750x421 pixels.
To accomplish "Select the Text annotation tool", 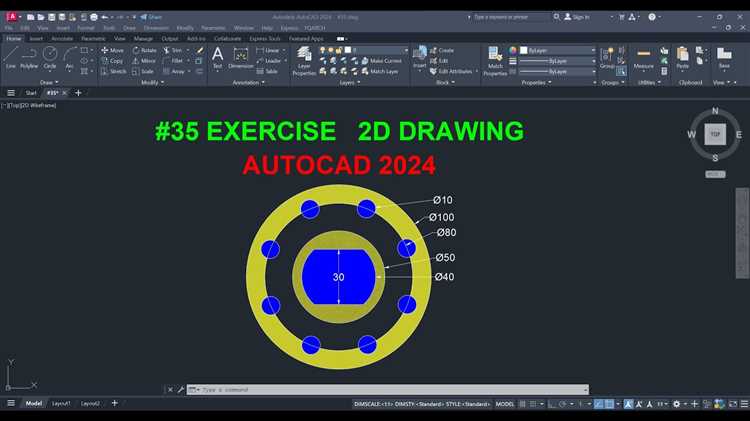I will [217, 57].
